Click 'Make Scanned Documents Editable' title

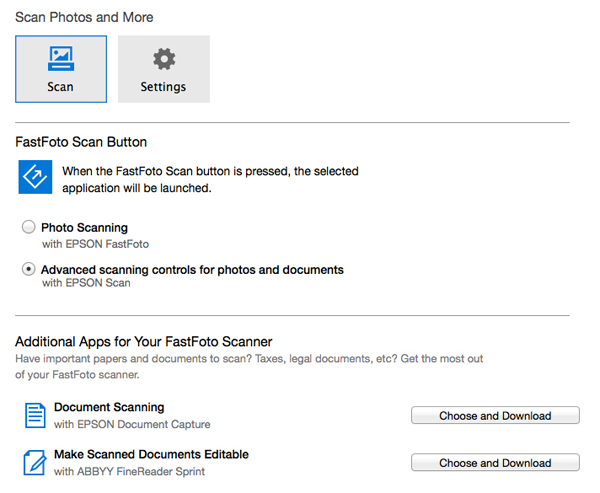pyautogui.click(x=151, y=454)
